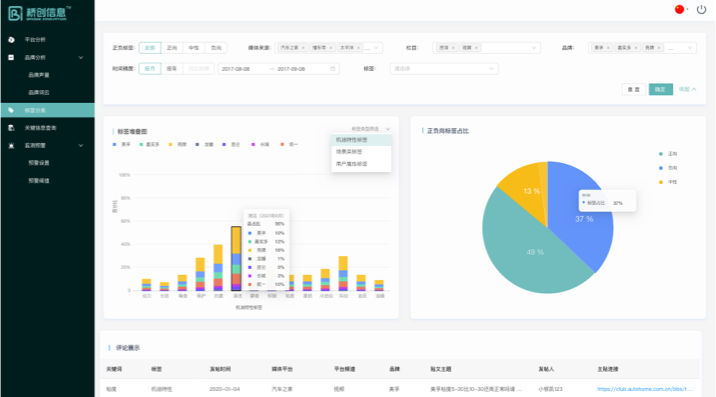716x397 pixels.
Task: Click the calendar icon in date range field
Action: 332,69
